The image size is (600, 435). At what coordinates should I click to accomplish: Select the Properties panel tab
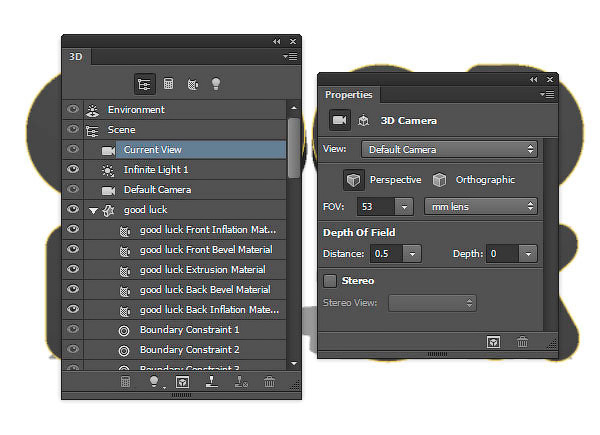pyautogui.click(x=349, y=94)
